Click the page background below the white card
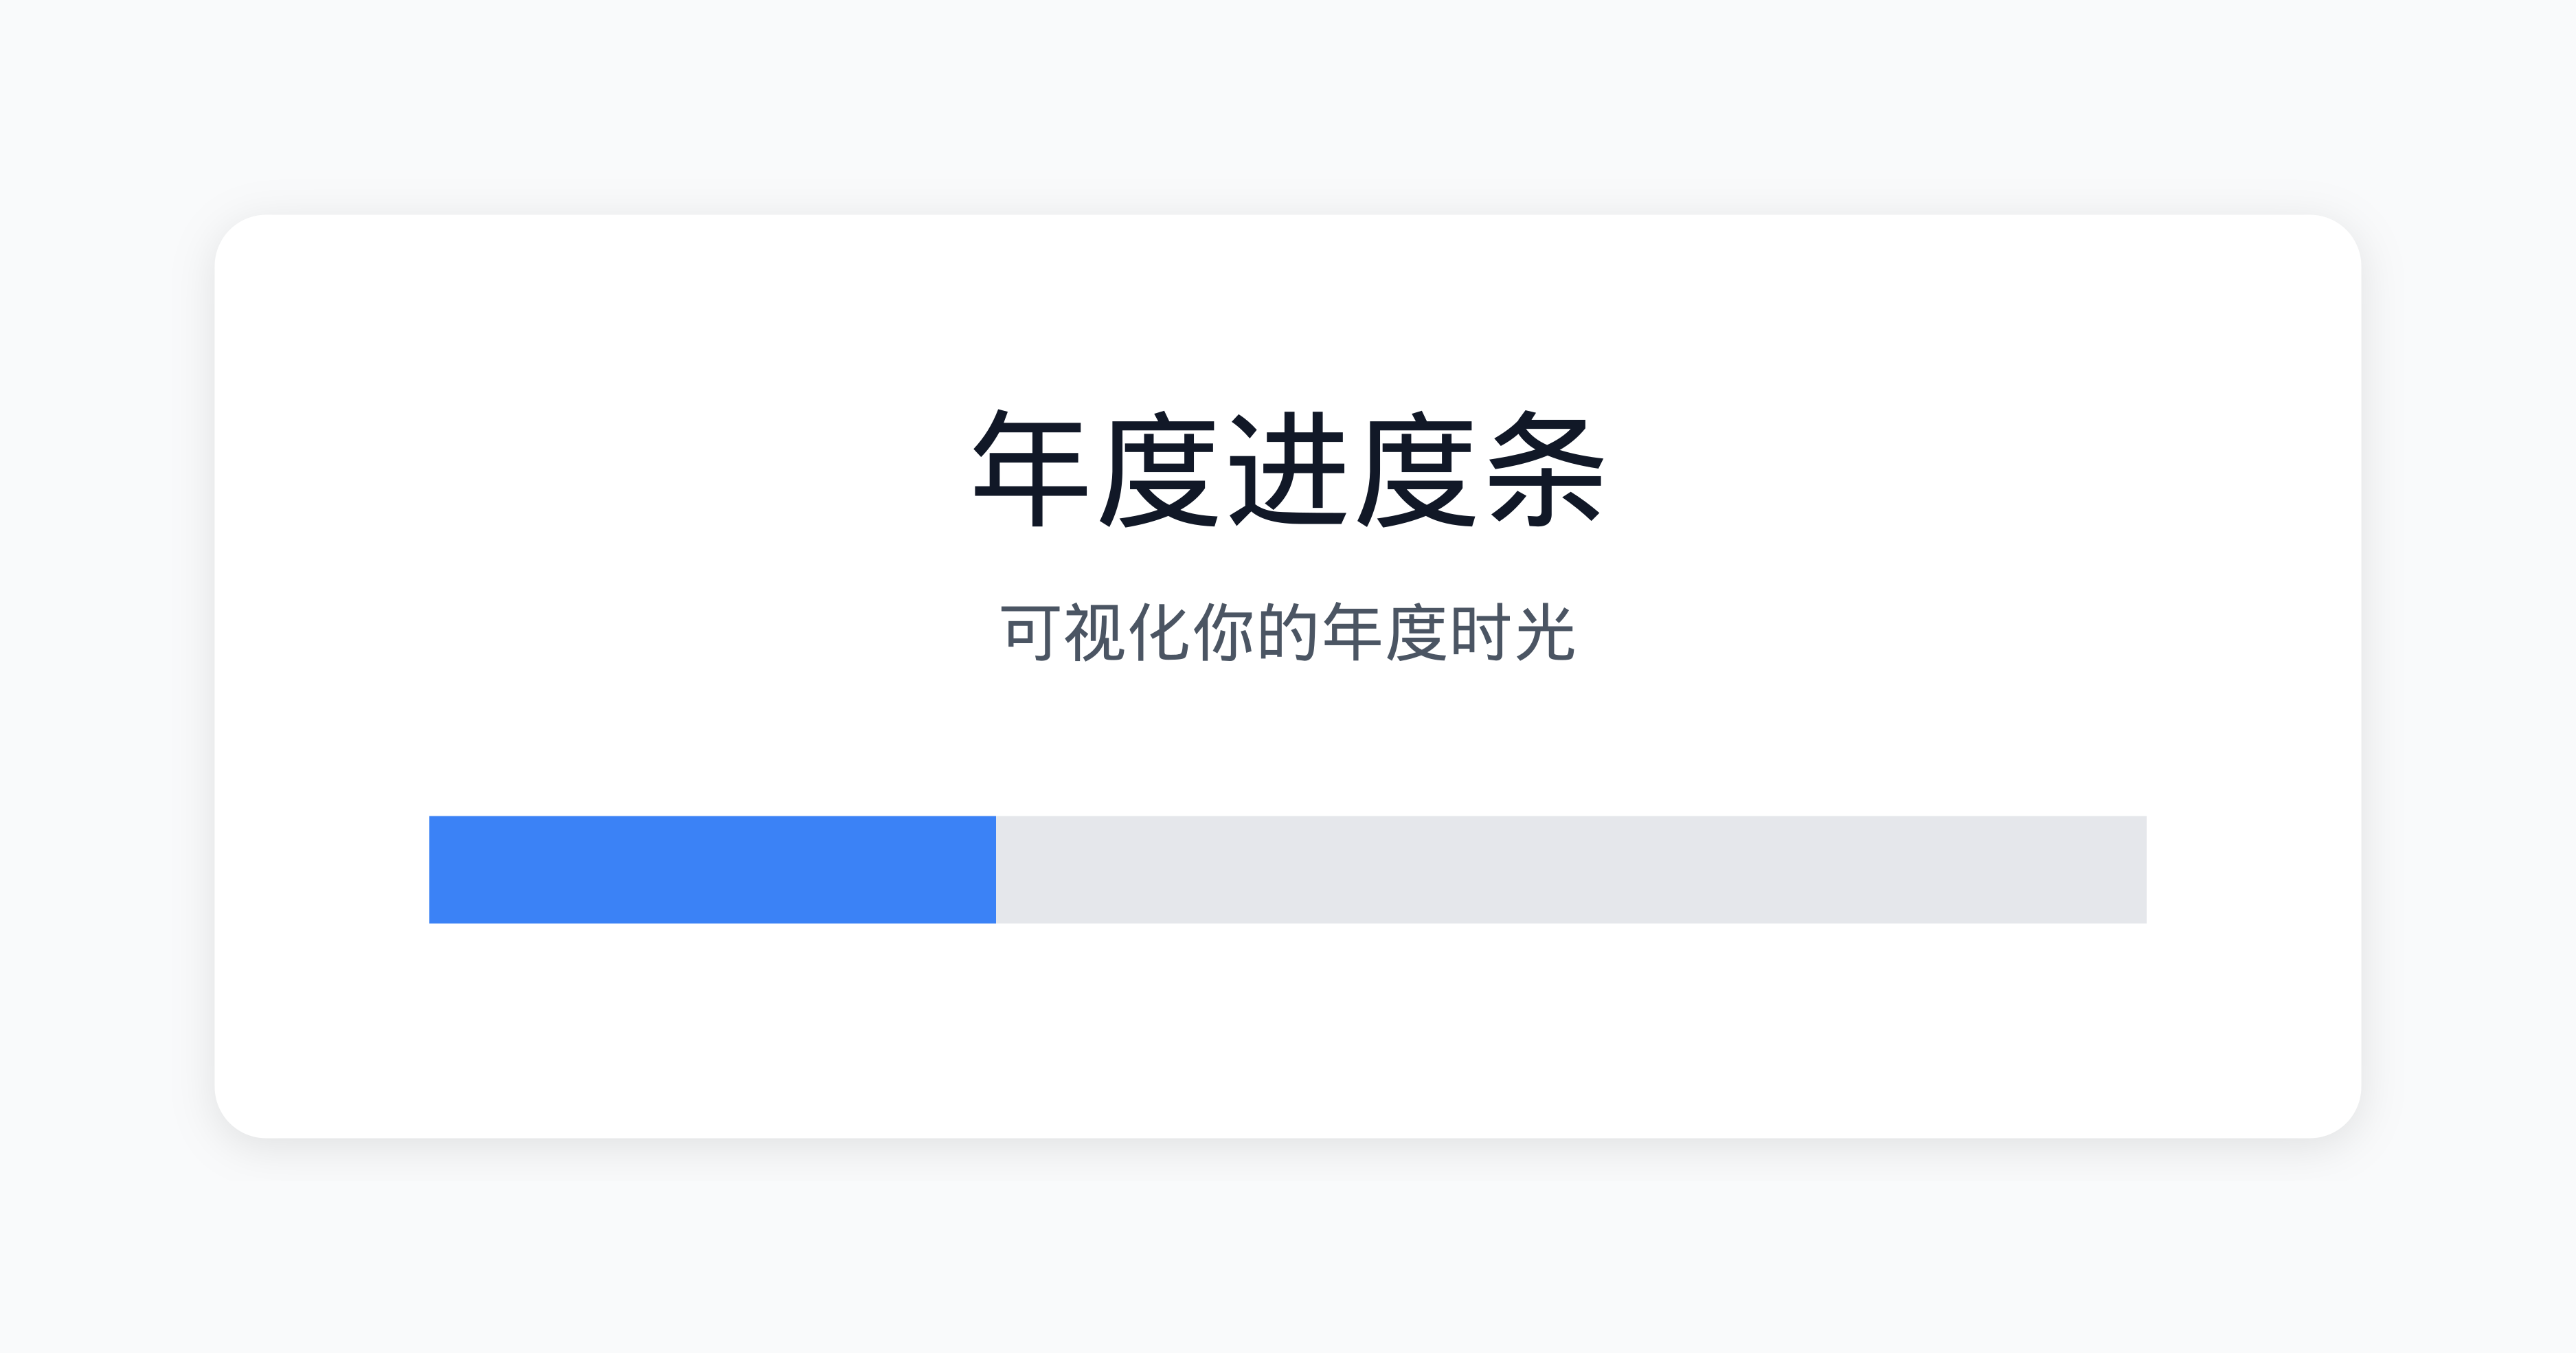2576x1353 pixels. [x=1288, y=1250]
